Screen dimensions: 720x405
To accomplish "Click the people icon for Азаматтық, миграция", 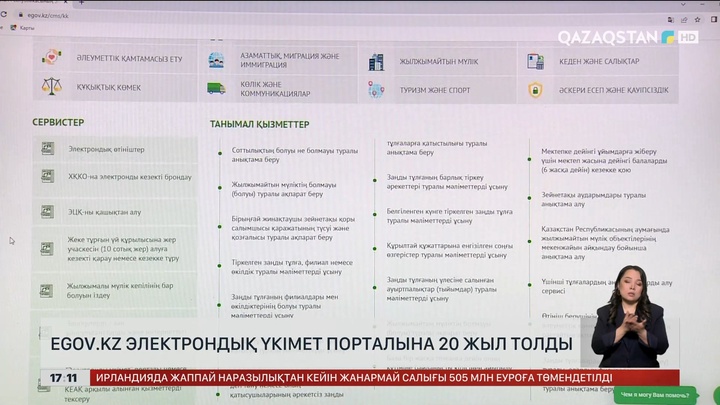I will tap(216, 60).
